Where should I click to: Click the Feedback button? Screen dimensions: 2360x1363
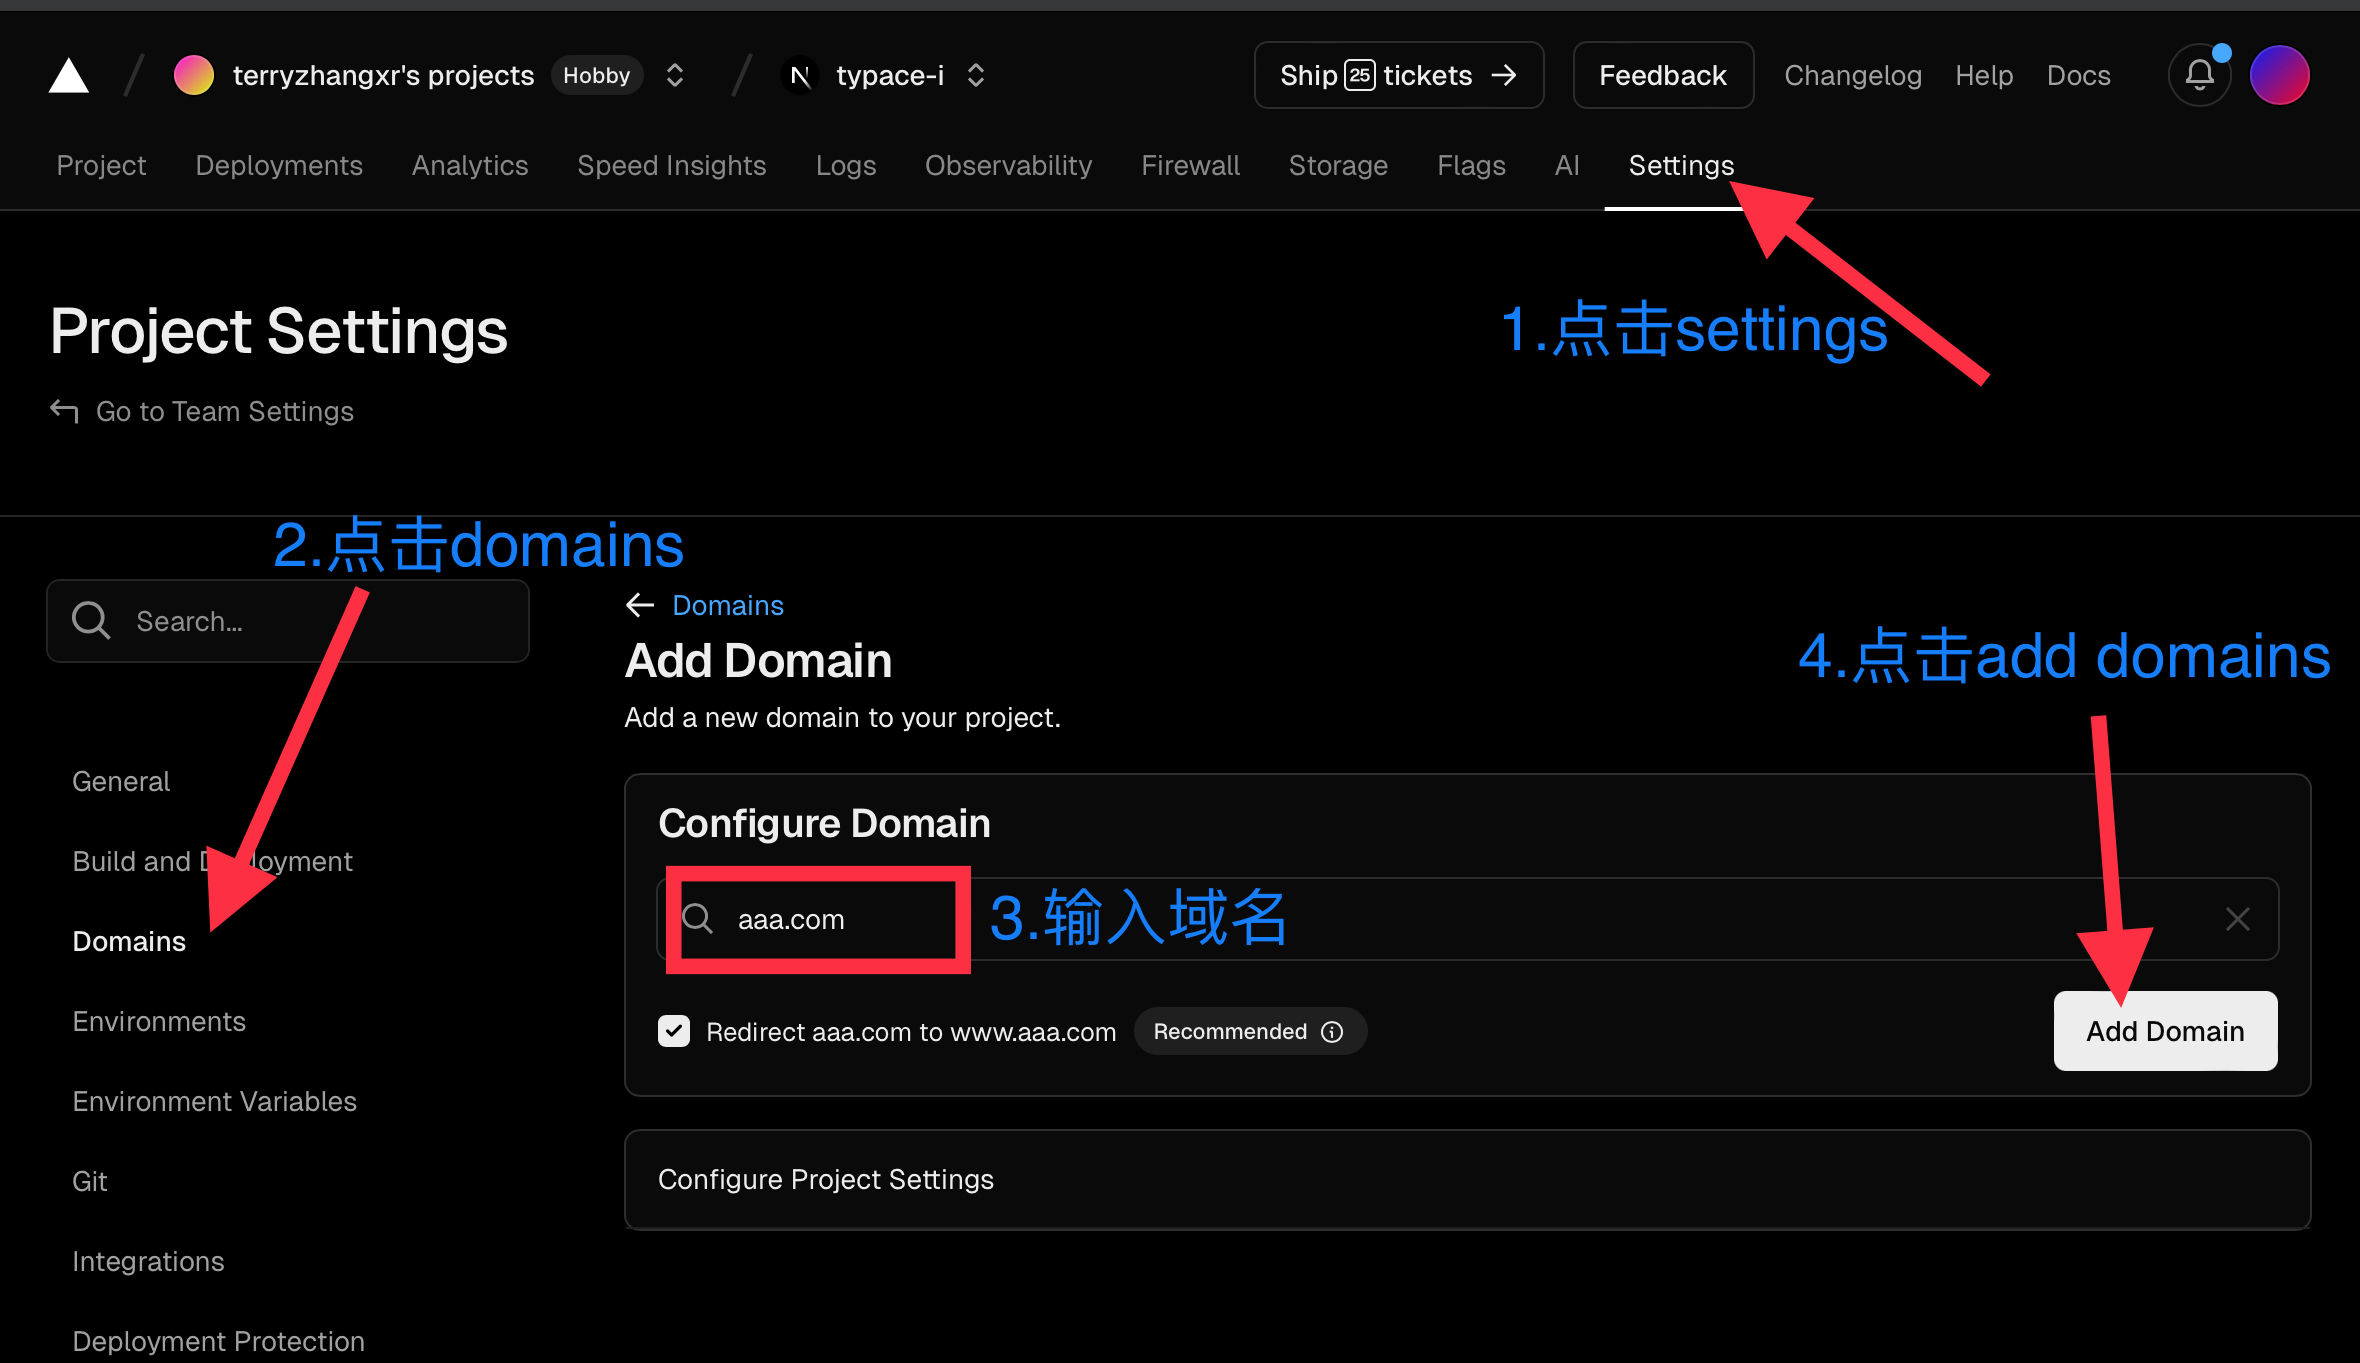point(1663,75)
